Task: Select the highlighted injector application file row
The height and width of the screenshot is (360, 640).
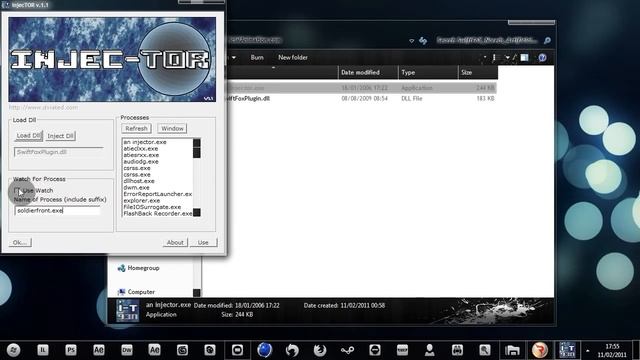Action: (x=361, y=88)
